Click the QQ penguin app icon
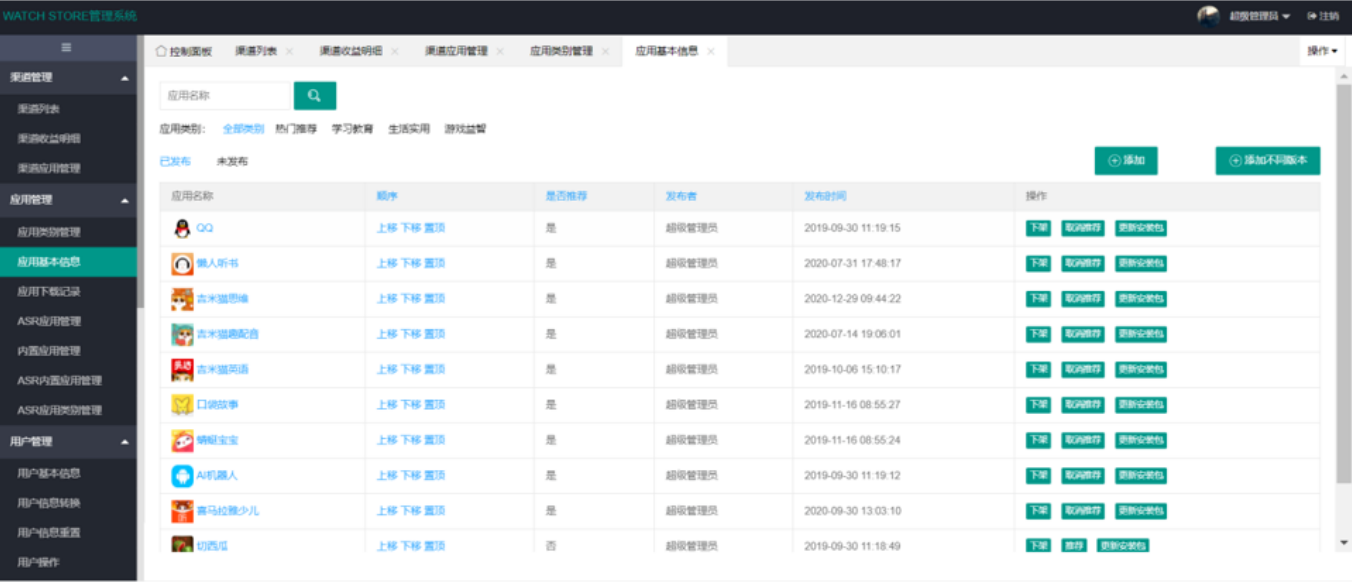1352x583 pixels. coord(182,229)
